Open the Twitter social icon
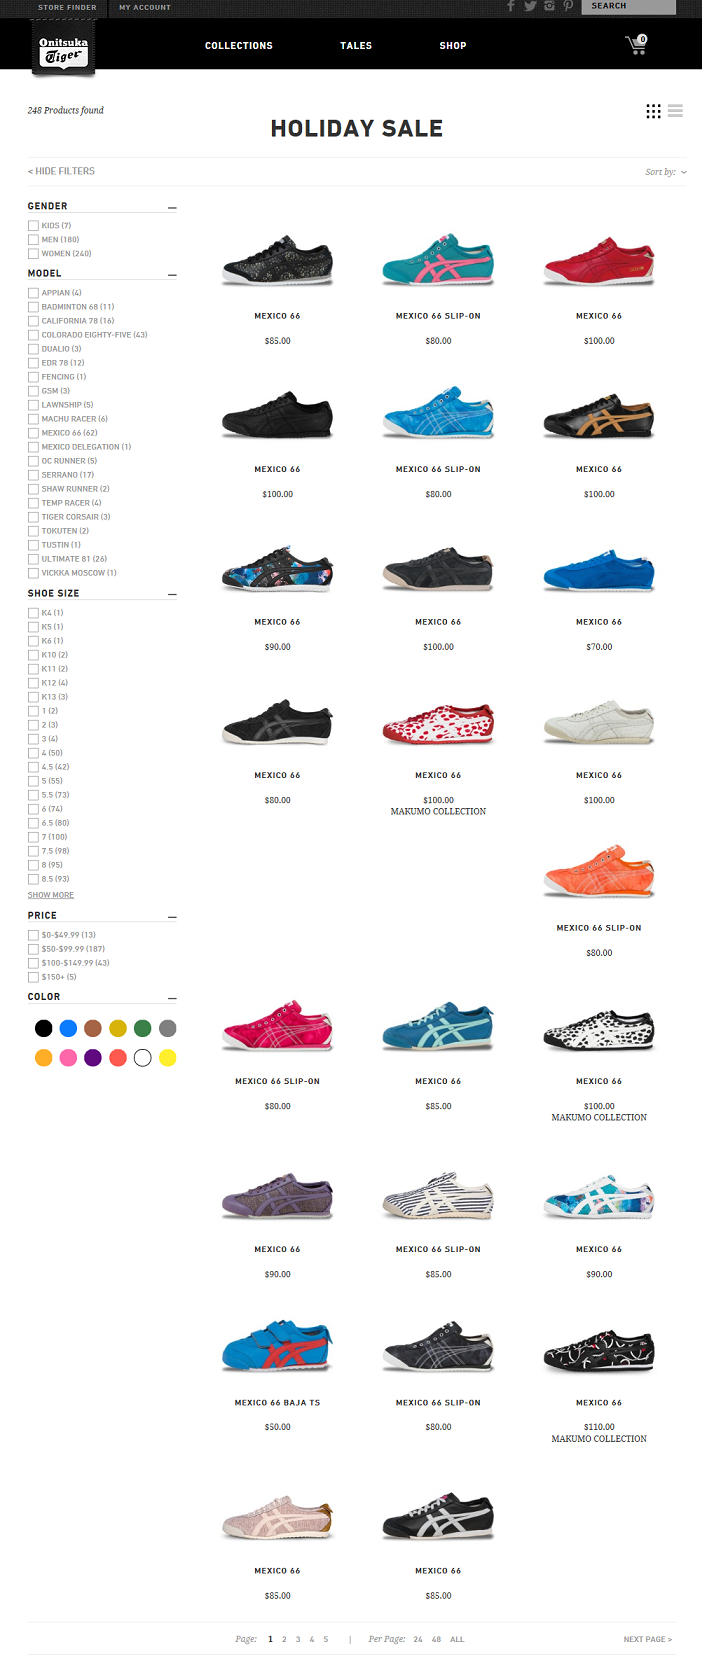 pos(530,6)
